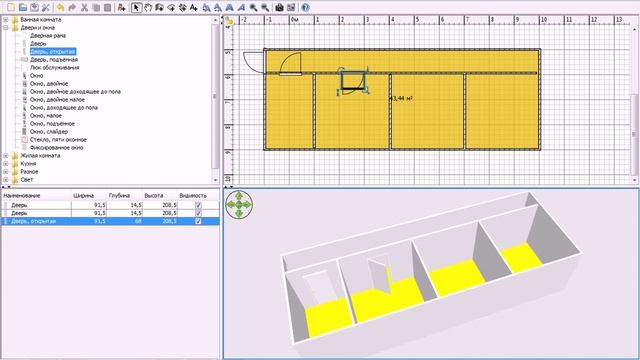Add selected furniture to home

tap(121, 7)
